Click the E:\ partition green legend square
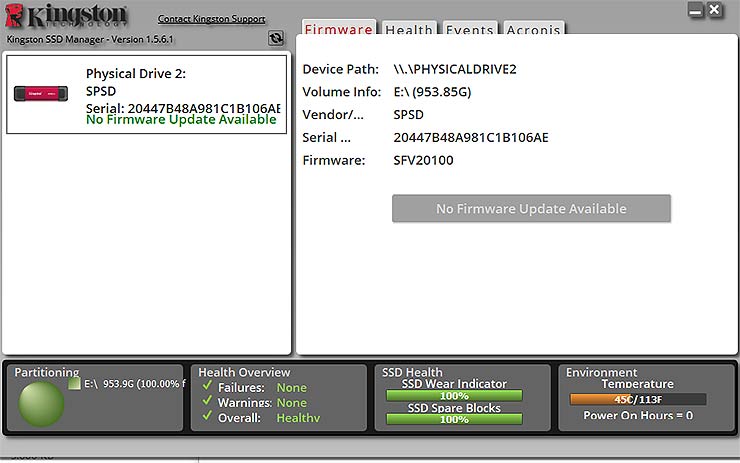 (74, 384)
